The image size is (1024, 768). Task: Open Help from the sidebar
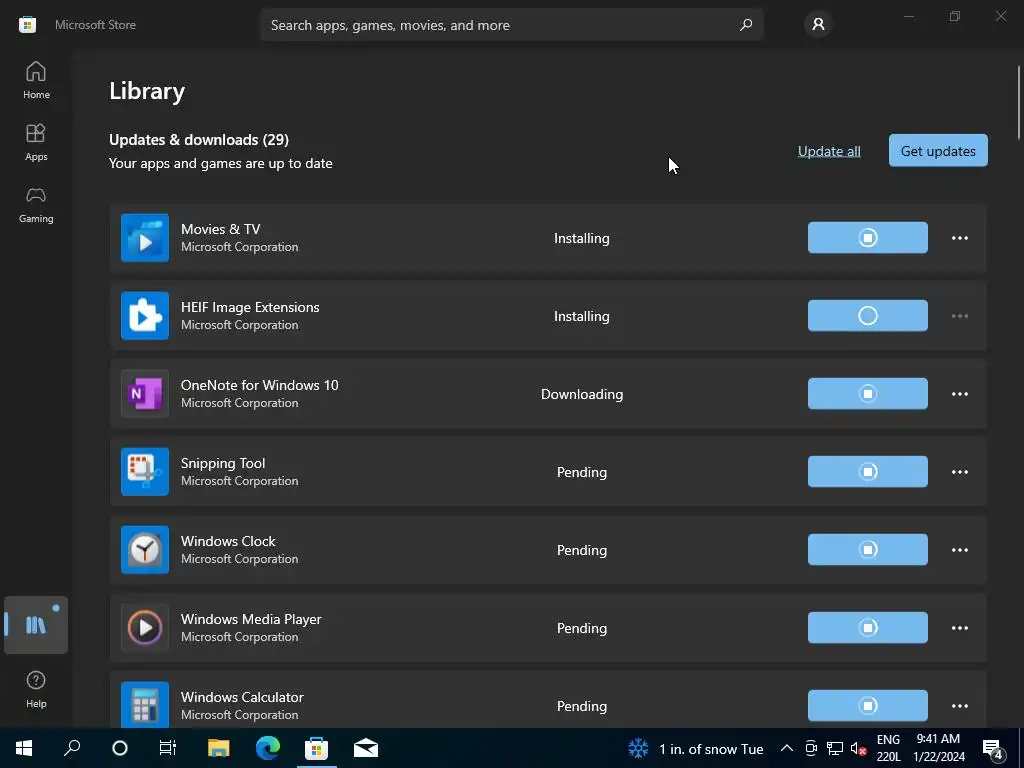(36, 689)
